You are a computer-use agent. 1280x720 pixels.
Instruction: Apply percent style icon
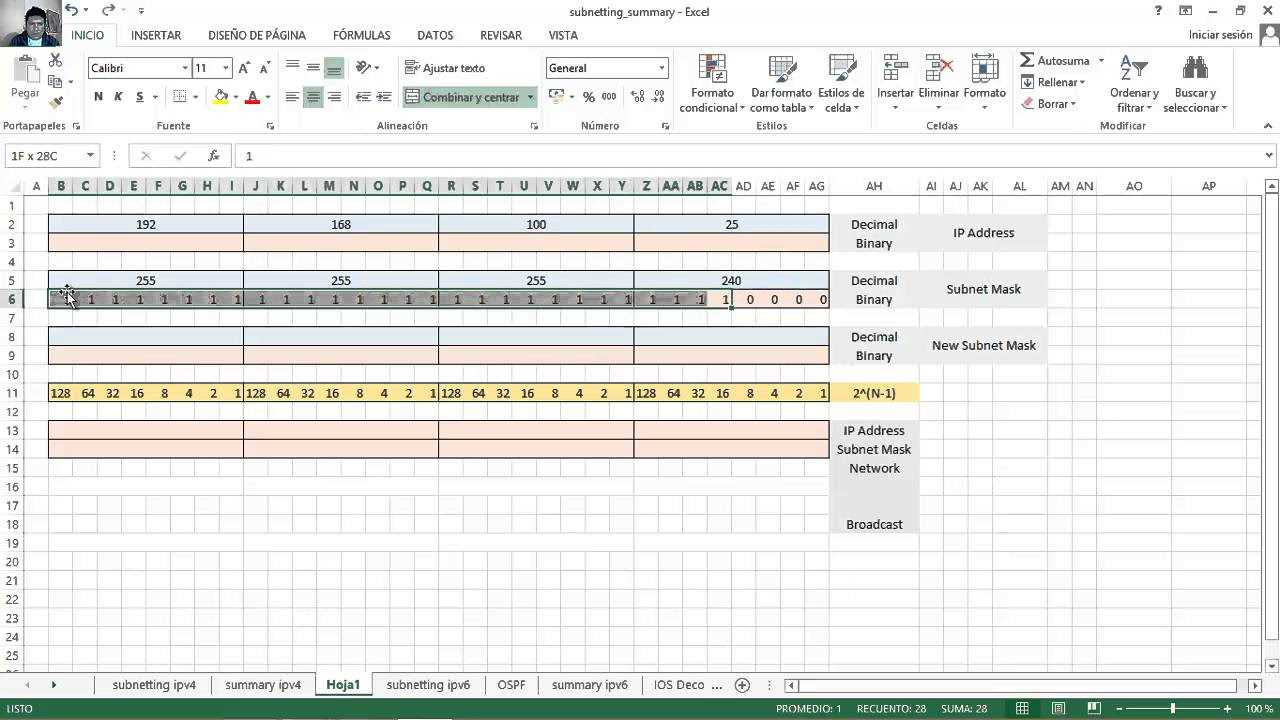(x=589, y=97)
